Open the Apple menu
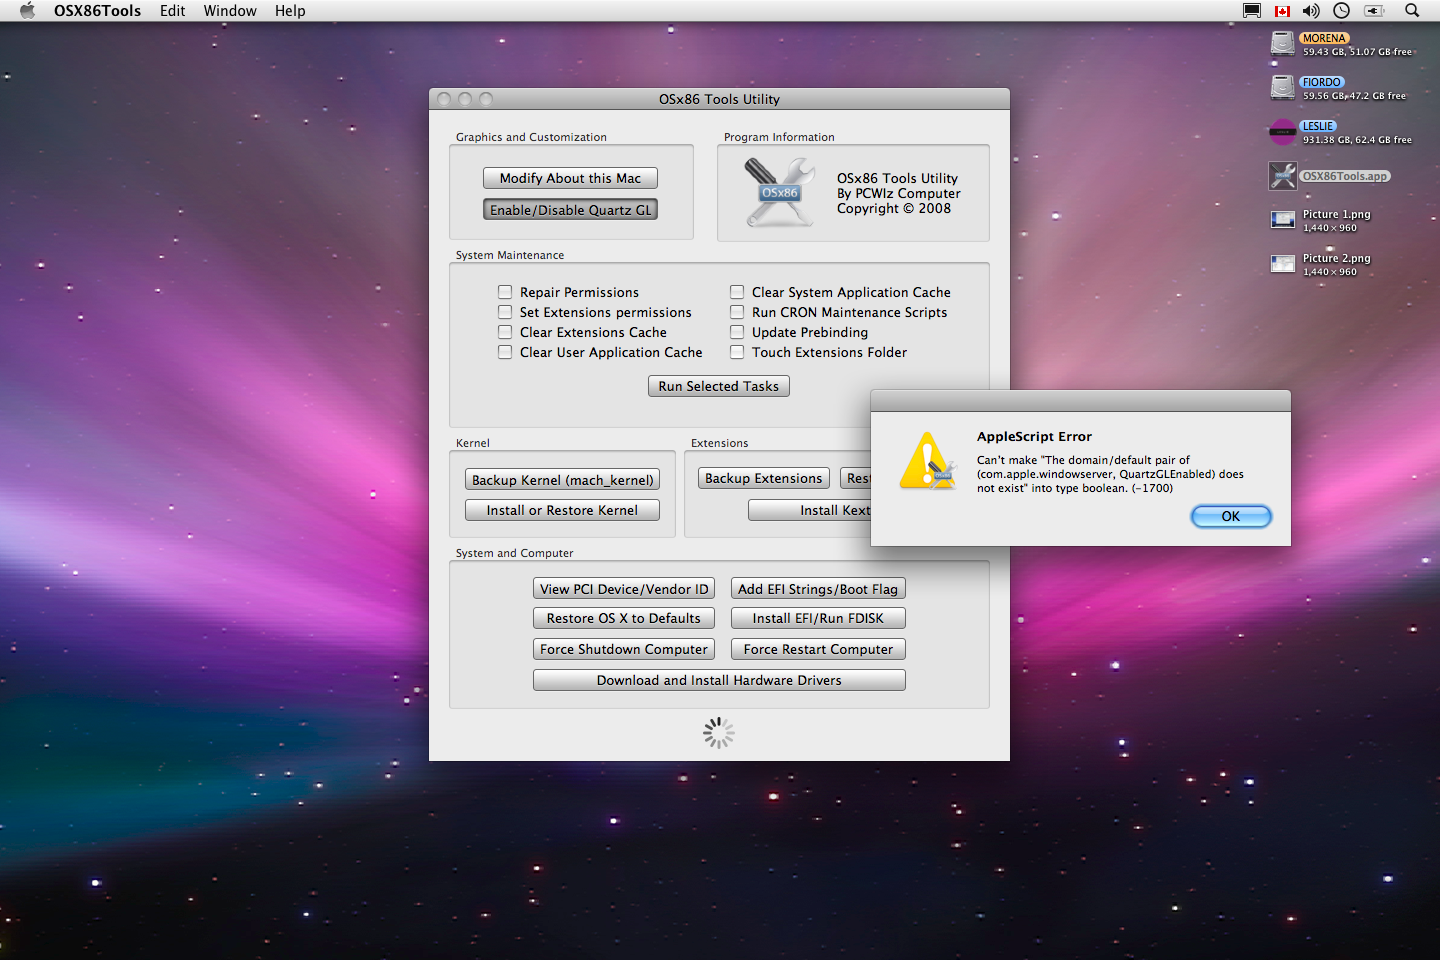 [27, 11]
